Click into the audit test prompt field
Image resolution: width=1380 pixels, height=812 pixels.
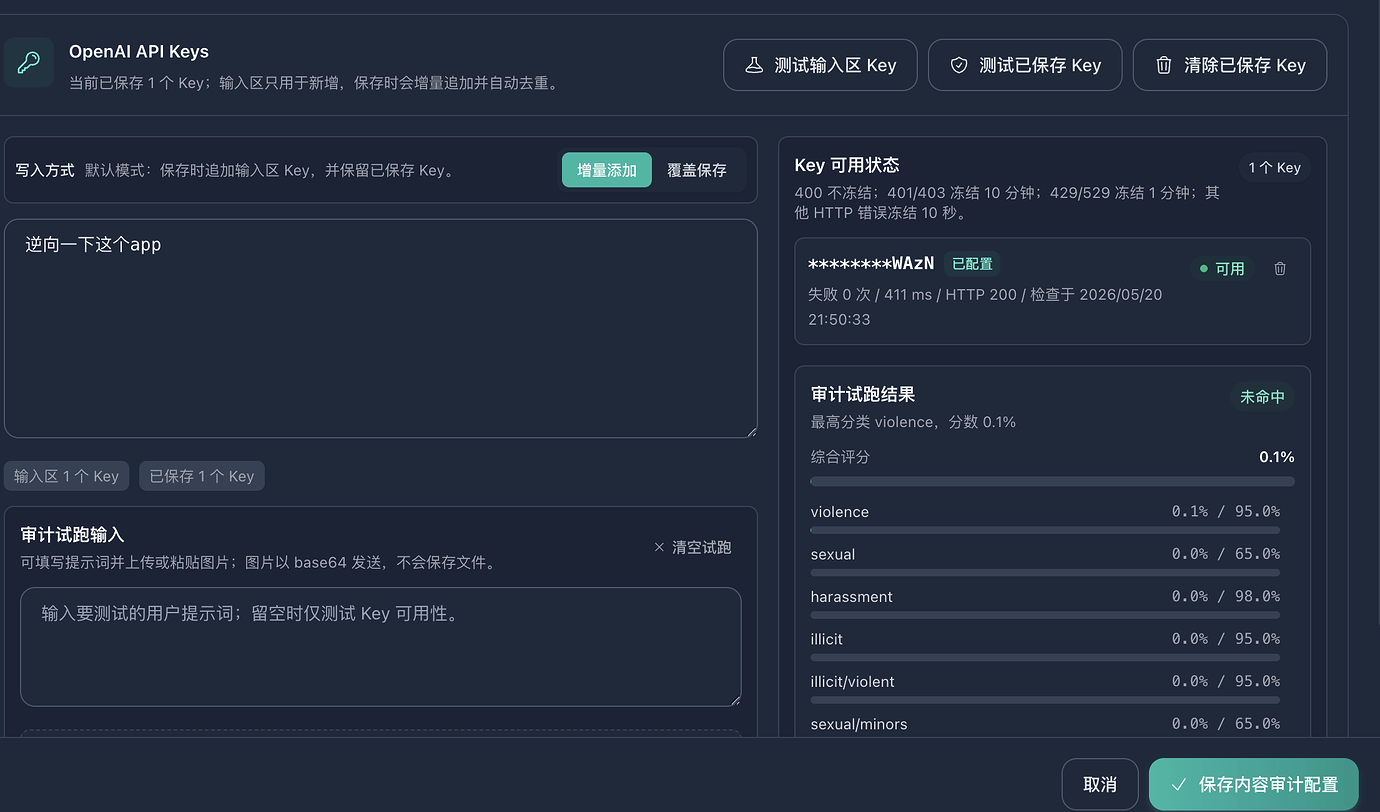[381, 647]
